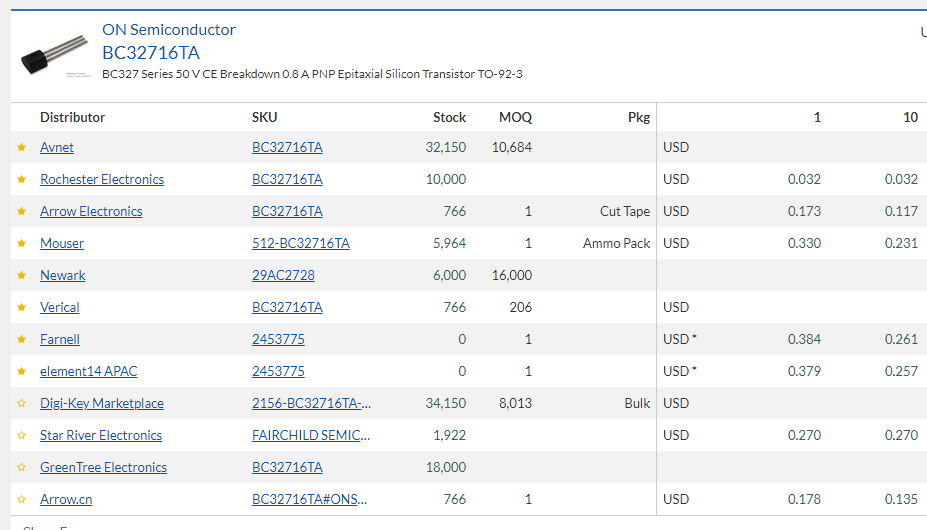
Task: View the transistor product thumbnail
Action: pos(54,54)
